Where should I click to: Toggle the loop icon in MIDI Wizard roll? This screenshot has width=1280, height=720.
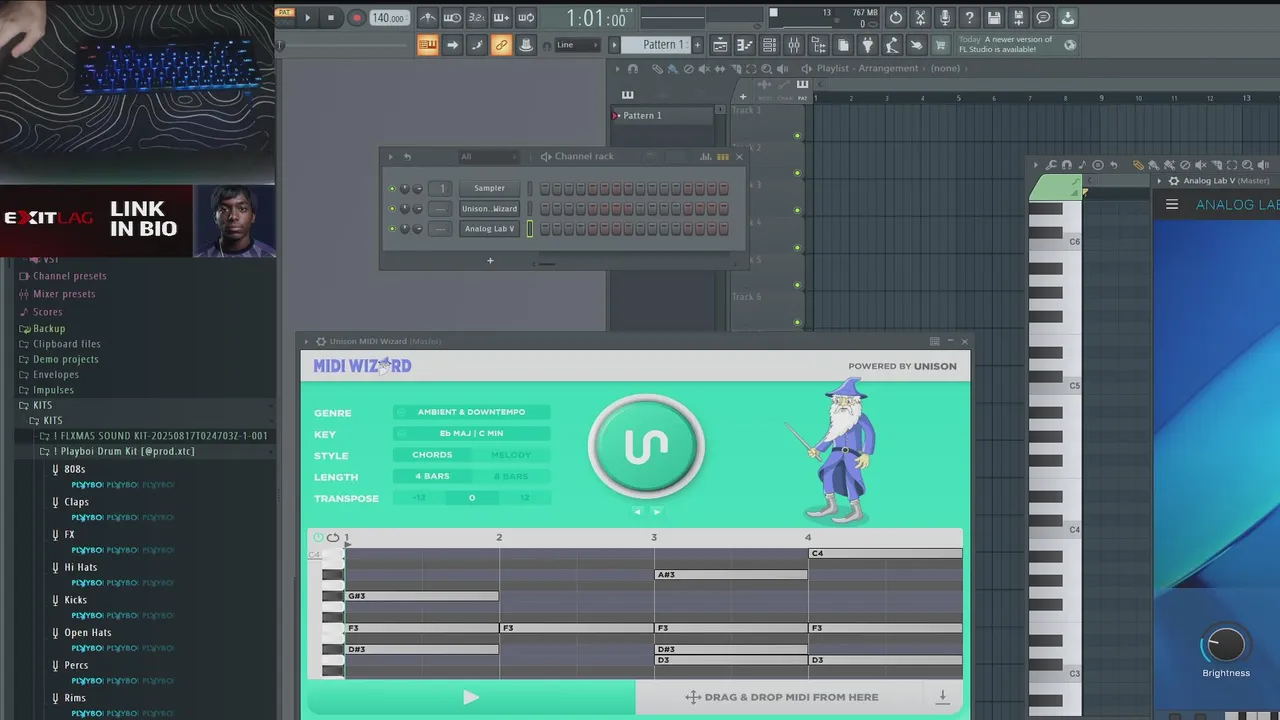333,538
